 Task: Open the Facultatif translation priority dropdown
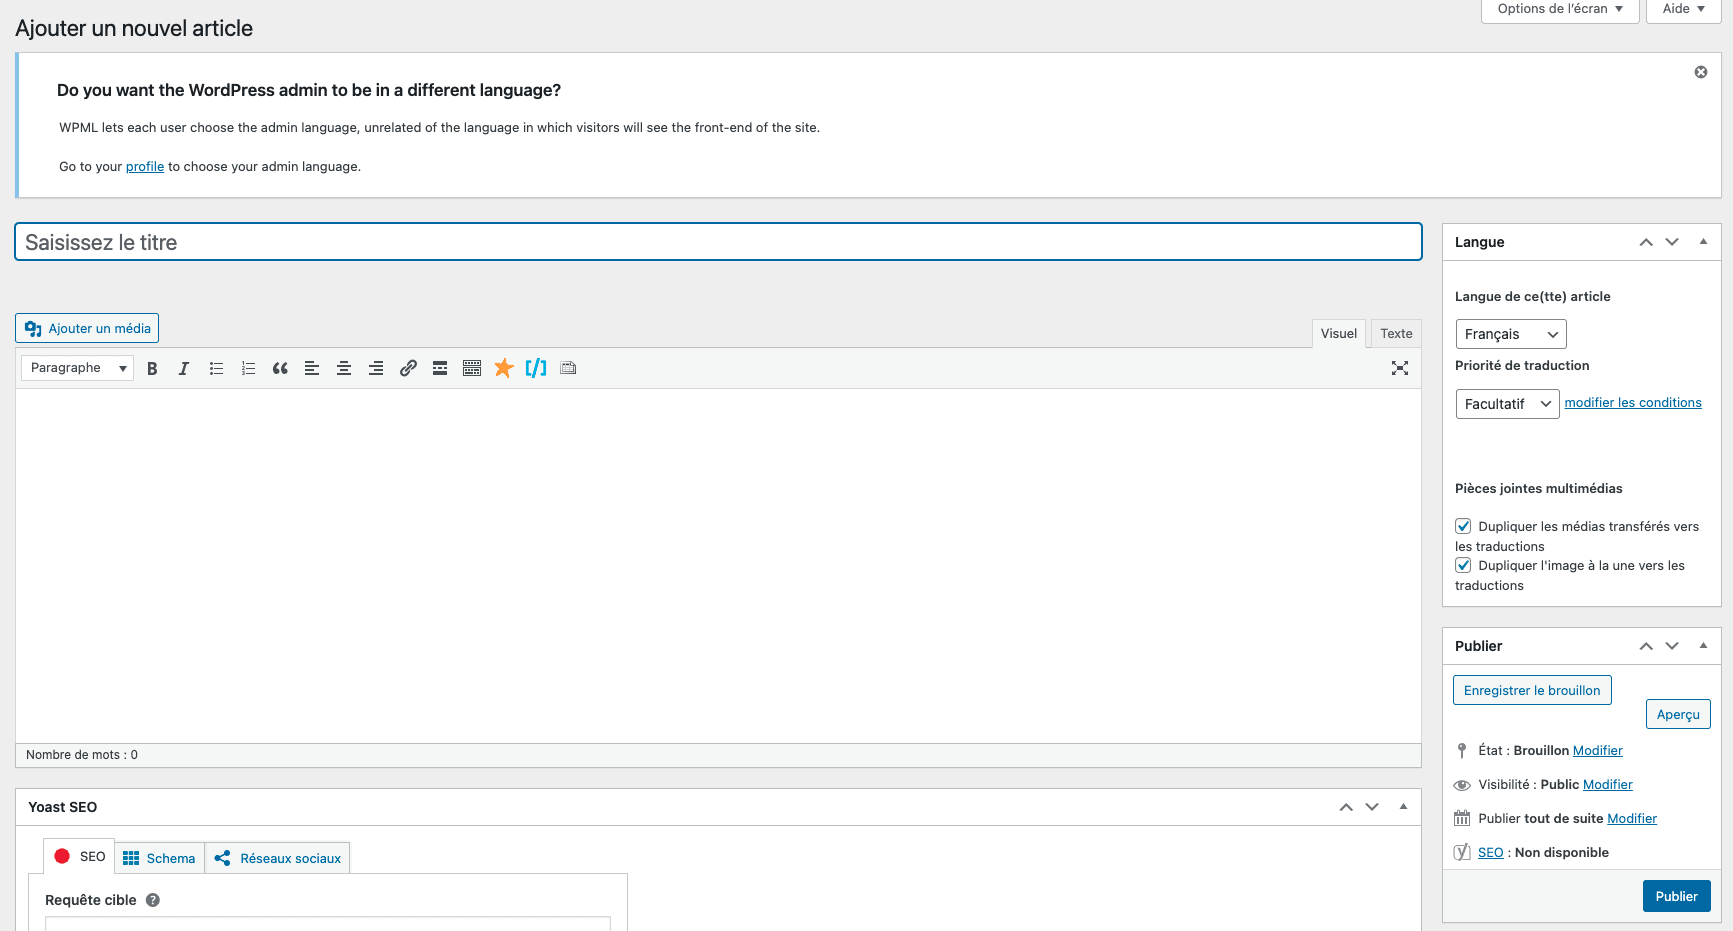point(1507,404)
